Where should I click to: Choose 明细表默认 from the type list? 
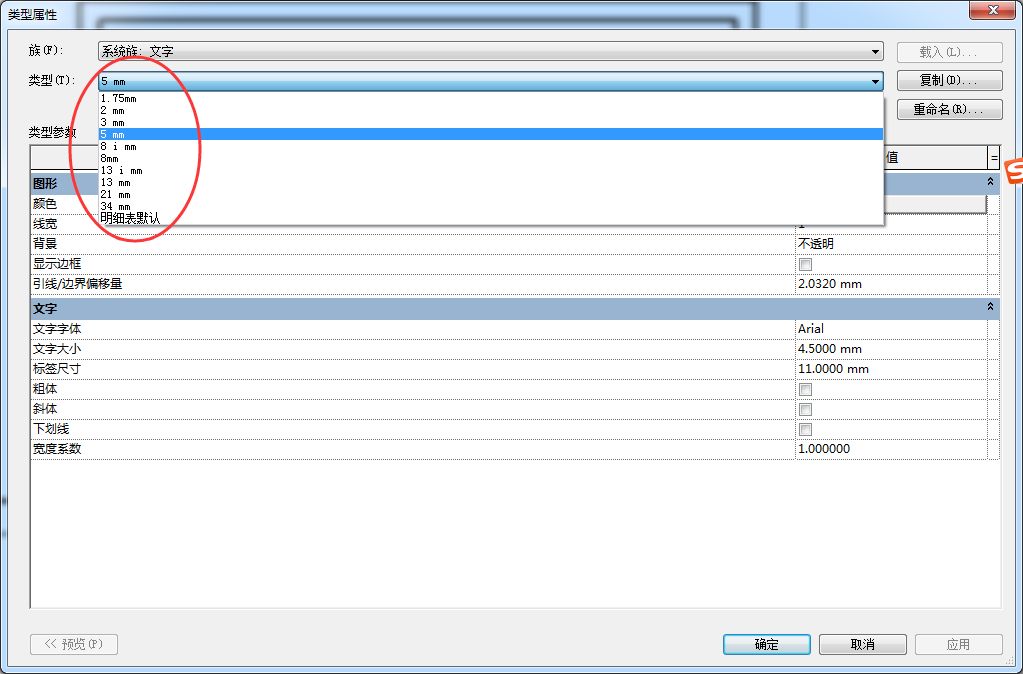point(491,218)
